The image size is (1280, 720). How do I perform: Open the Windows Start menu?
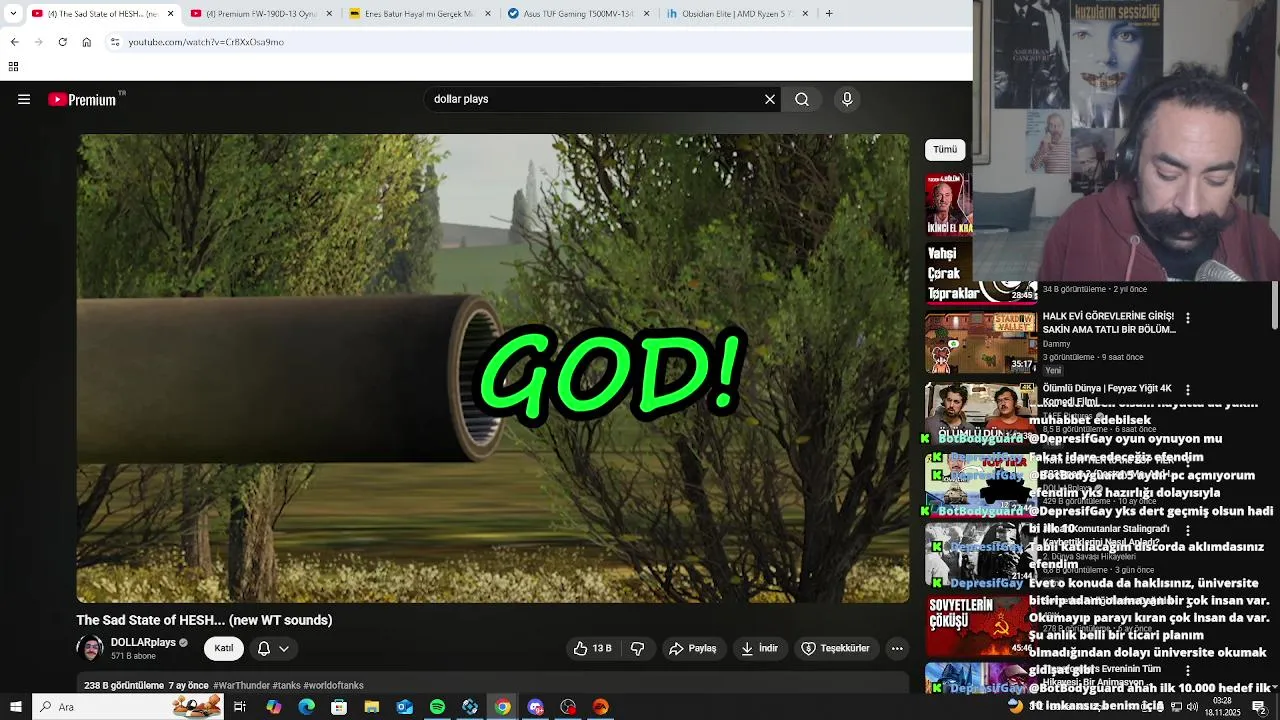click(15, 707)
